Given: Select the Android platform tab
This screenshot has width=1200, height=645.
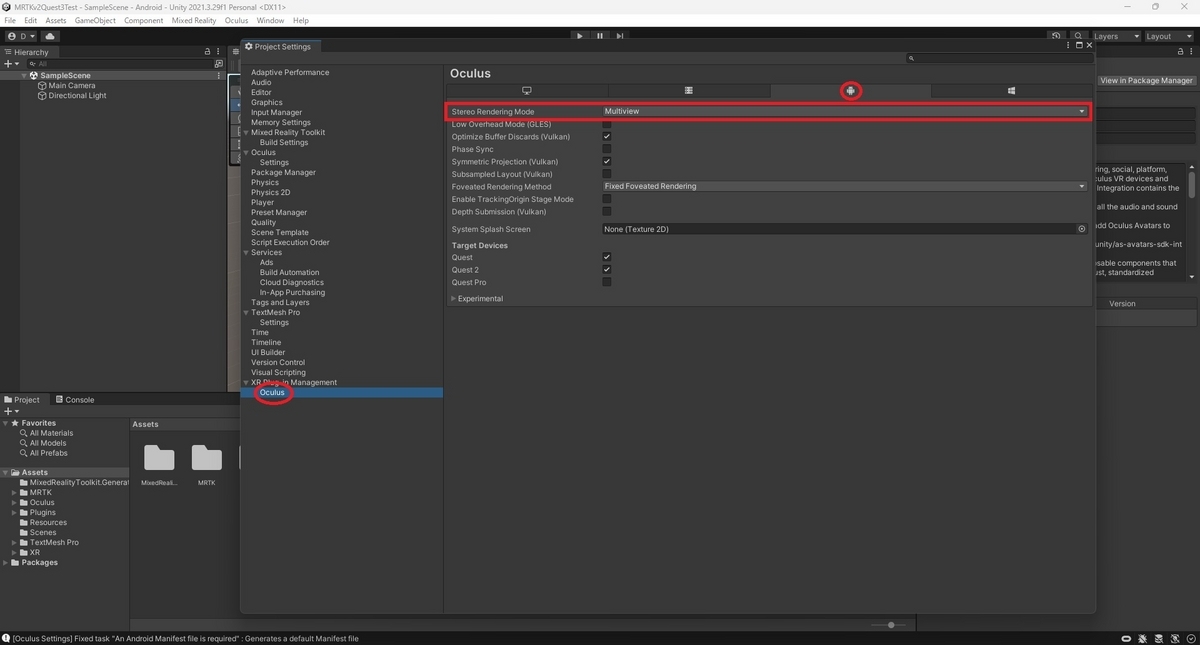Looking at the screenshot, I should 850,90.
